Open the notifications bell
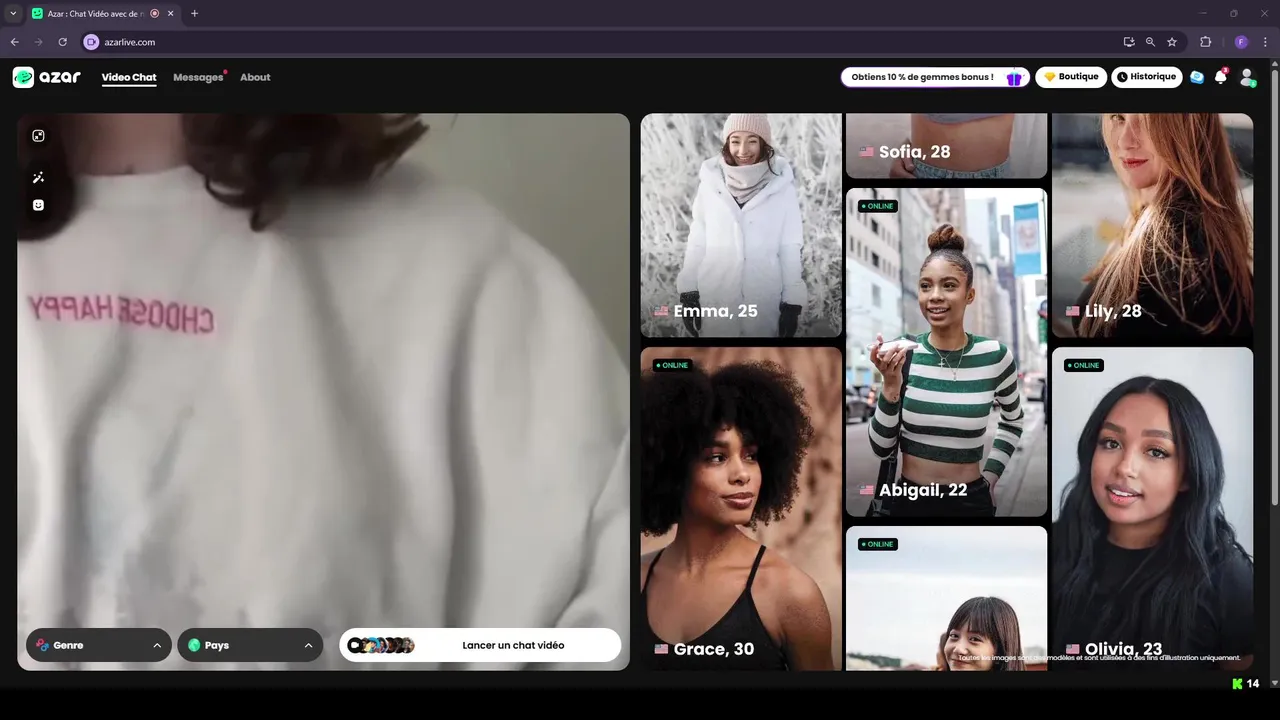This screenshot has height=720, width=1280. tap(1221, 77)
